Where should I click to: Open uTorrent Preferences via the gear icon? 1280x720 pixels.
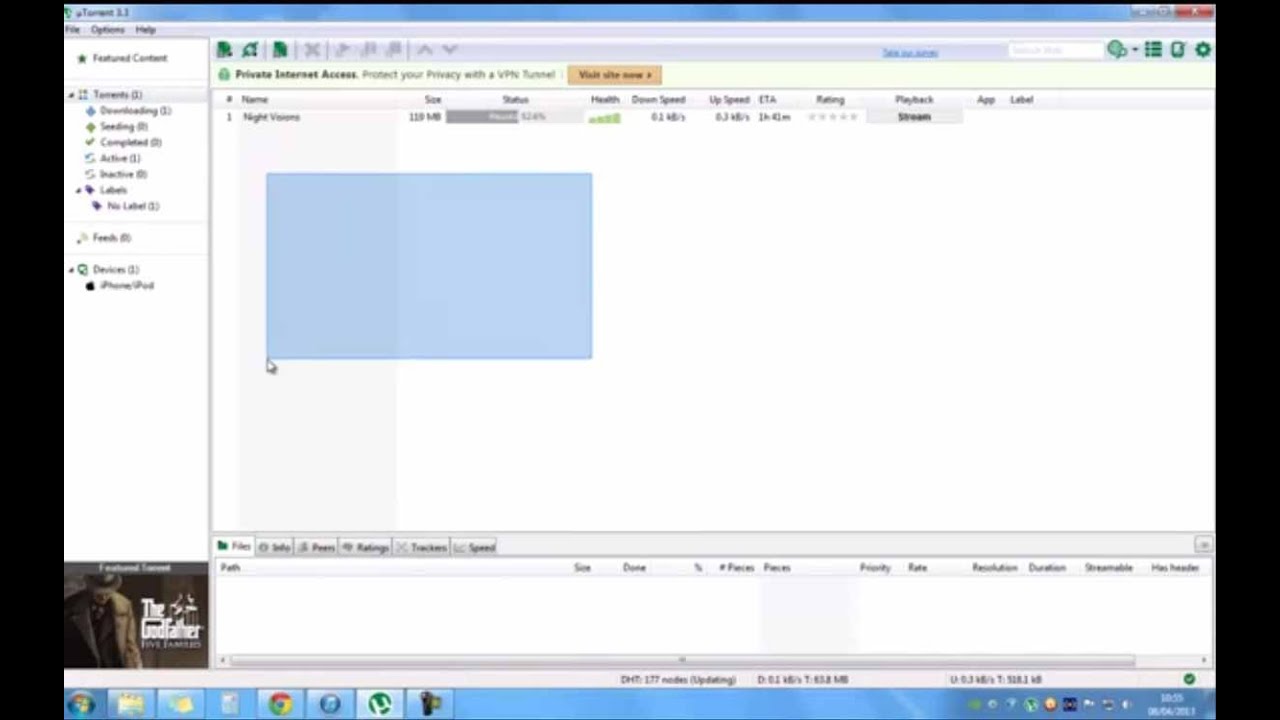pos(1203,49)
